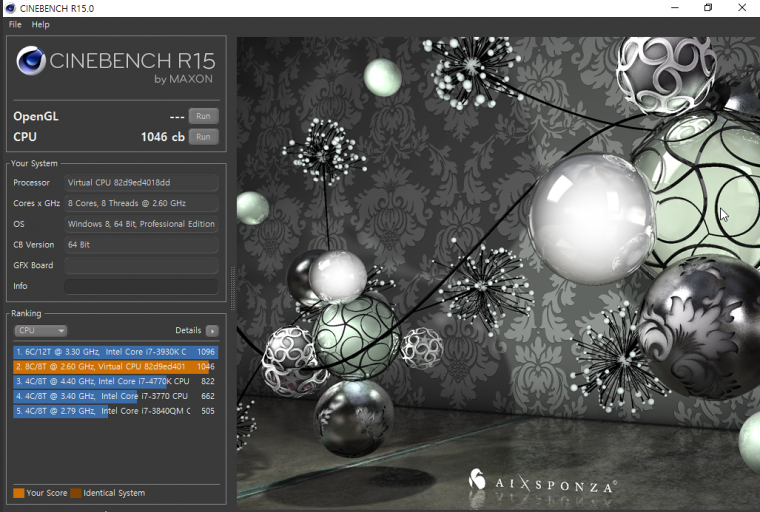Click the Cinebench title bar app icon
Viewport: 760px width, 512px height.
(x=10, y=8)
